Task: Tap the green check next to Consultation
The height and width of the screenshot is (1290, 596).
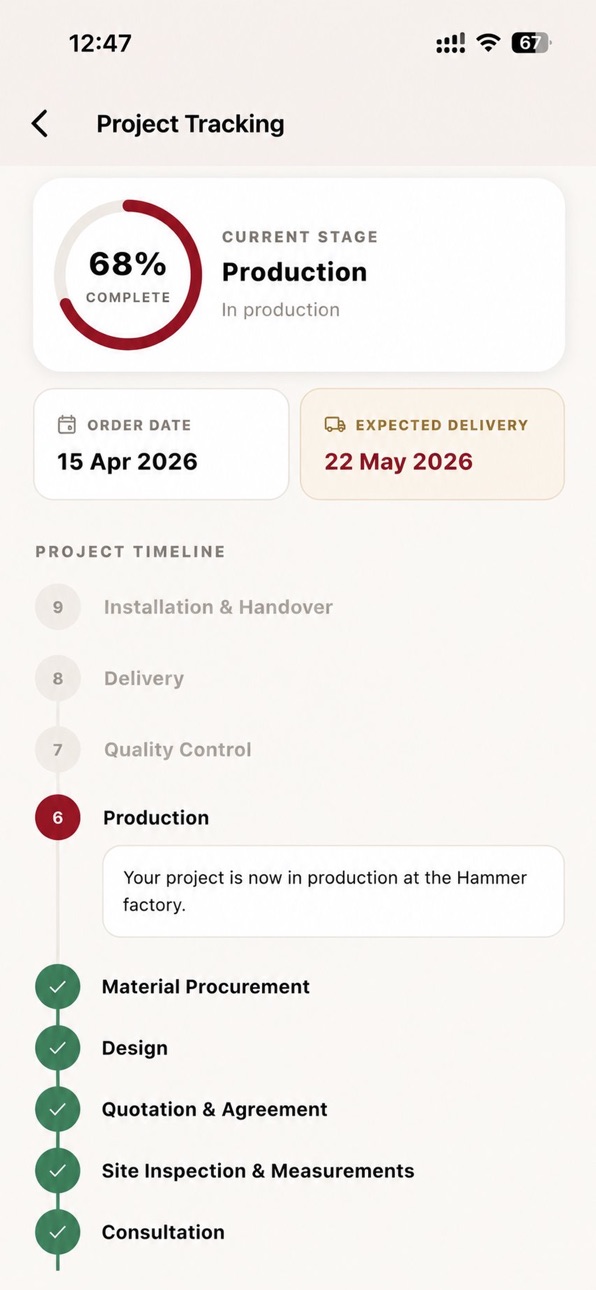Action: tap(58, 1232)
